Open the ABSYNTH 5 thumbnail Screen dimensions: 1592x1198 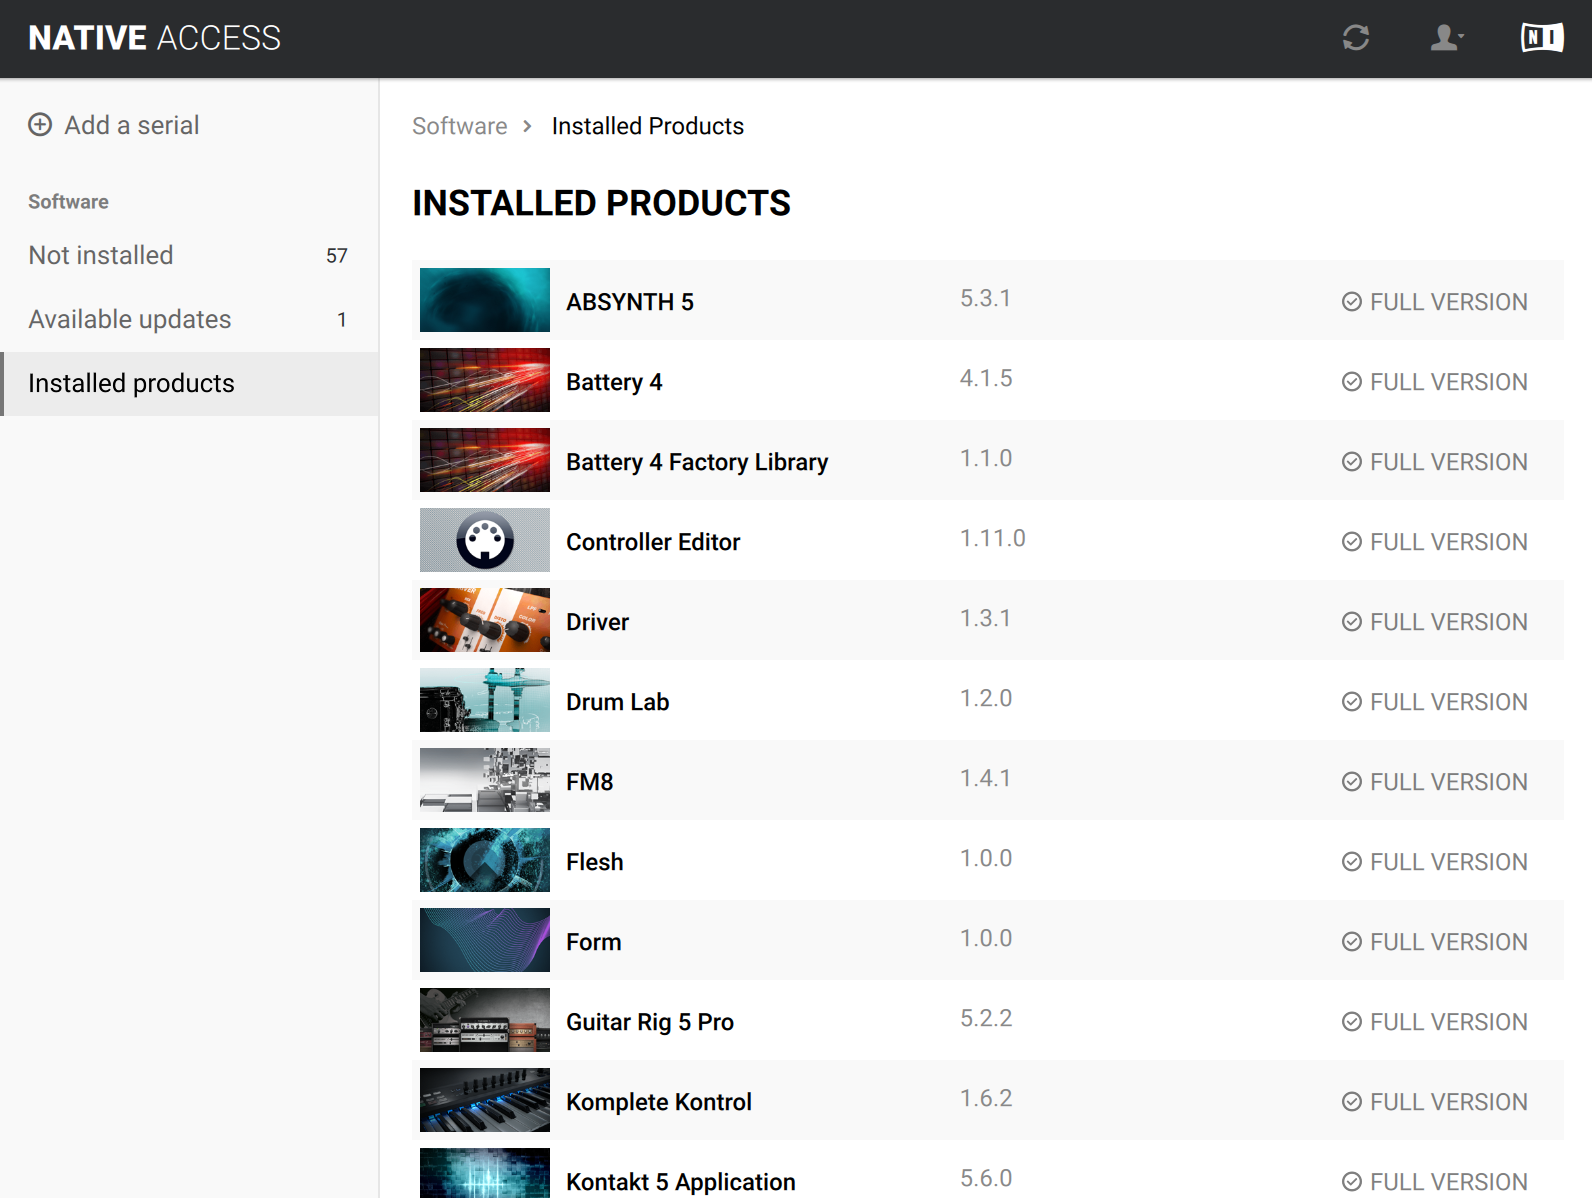pos(485,300)
